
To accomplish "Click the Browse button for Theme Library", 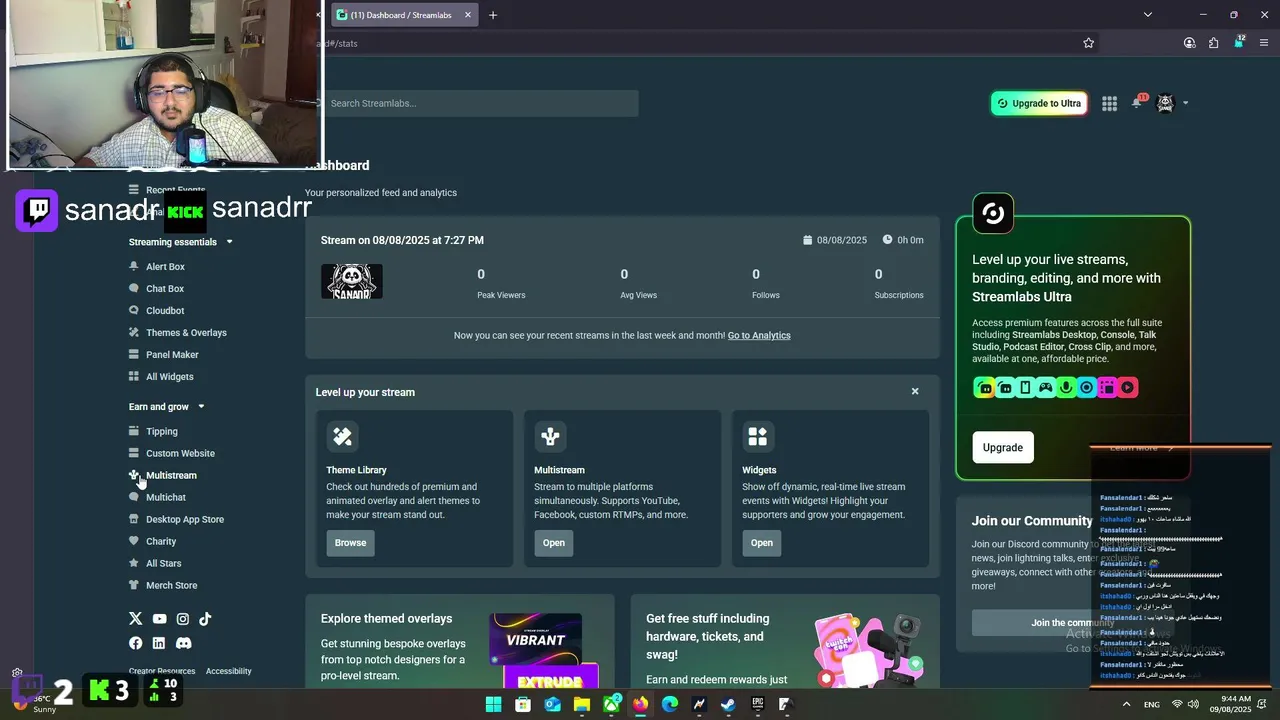I will pos(350,543).
